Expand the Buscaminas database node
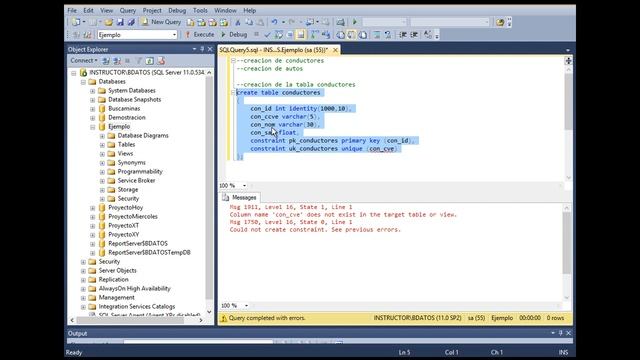The width and height of the screenshot is (640, 360). [93, 109]
